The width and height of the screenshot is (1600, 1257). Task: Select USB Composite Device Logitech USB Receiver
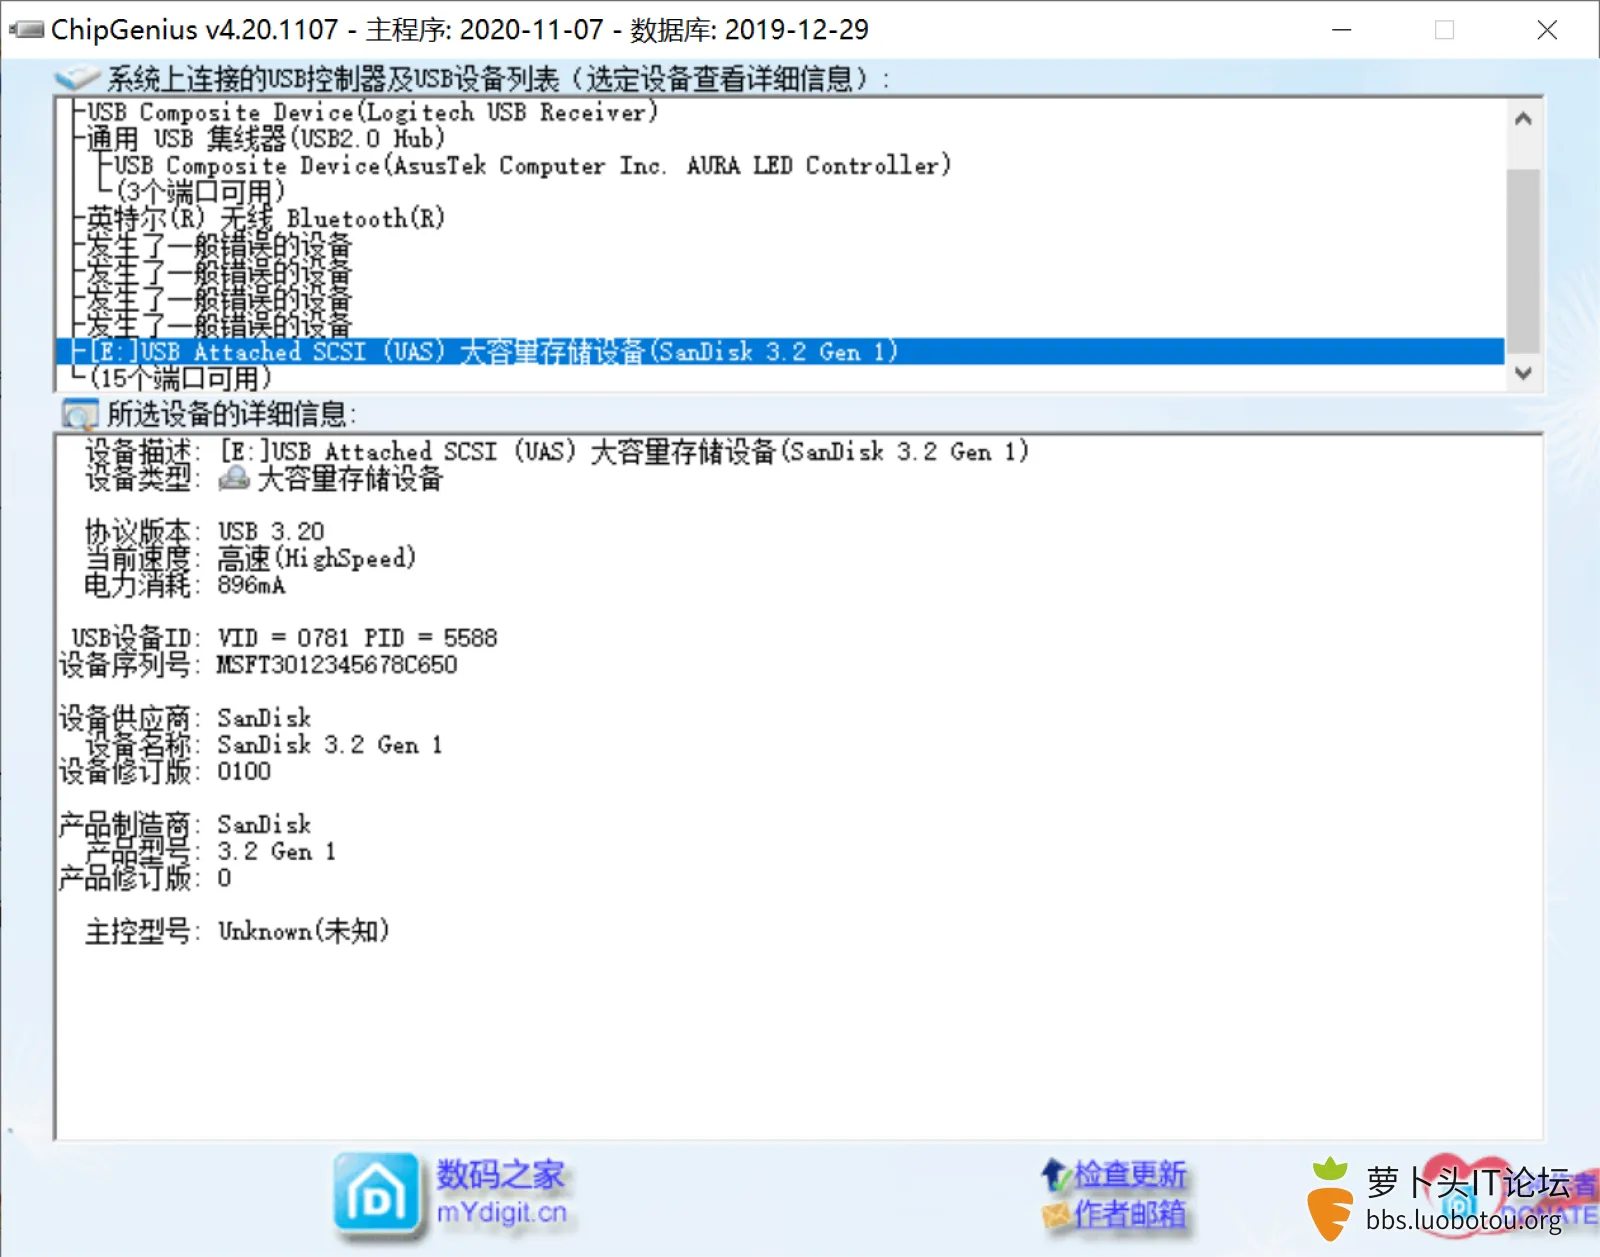point(372,112)
